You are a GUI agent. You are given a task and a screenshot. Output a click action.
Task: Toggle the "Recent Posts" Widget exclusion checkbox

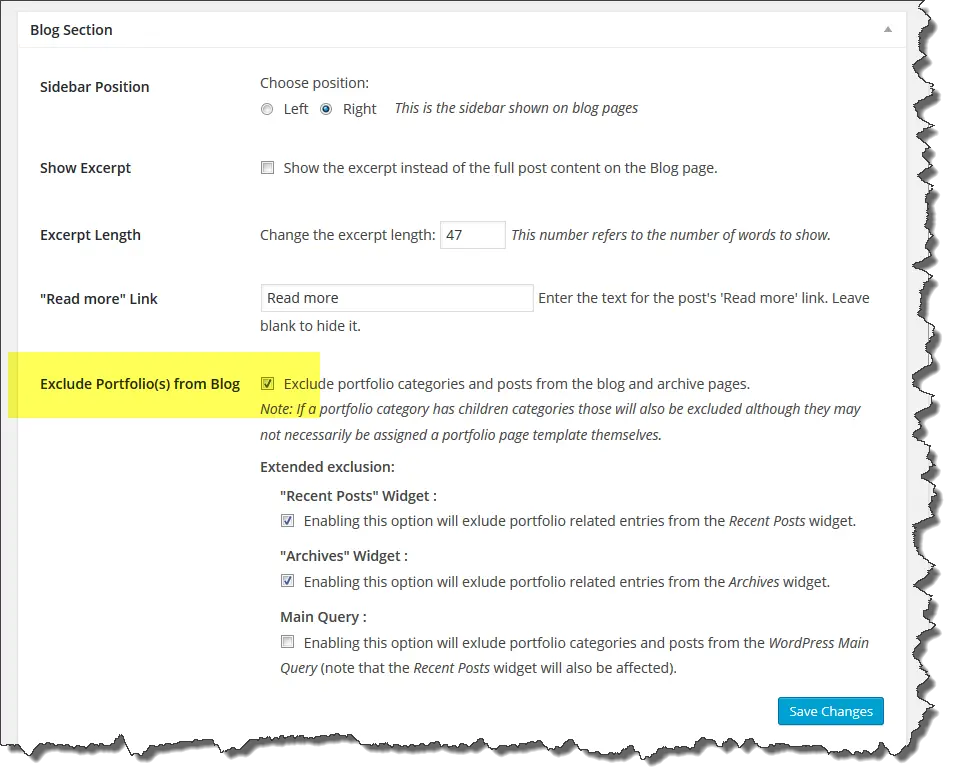(288, 521)
